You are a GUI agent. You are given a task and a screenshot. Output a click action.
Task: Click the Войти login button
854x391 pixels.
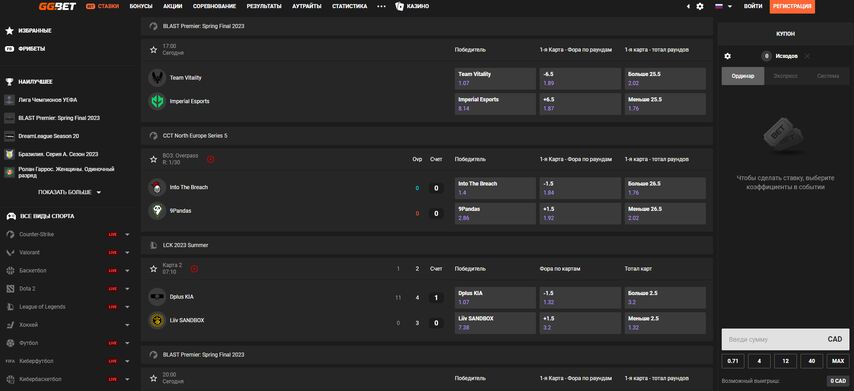[752, 7]
